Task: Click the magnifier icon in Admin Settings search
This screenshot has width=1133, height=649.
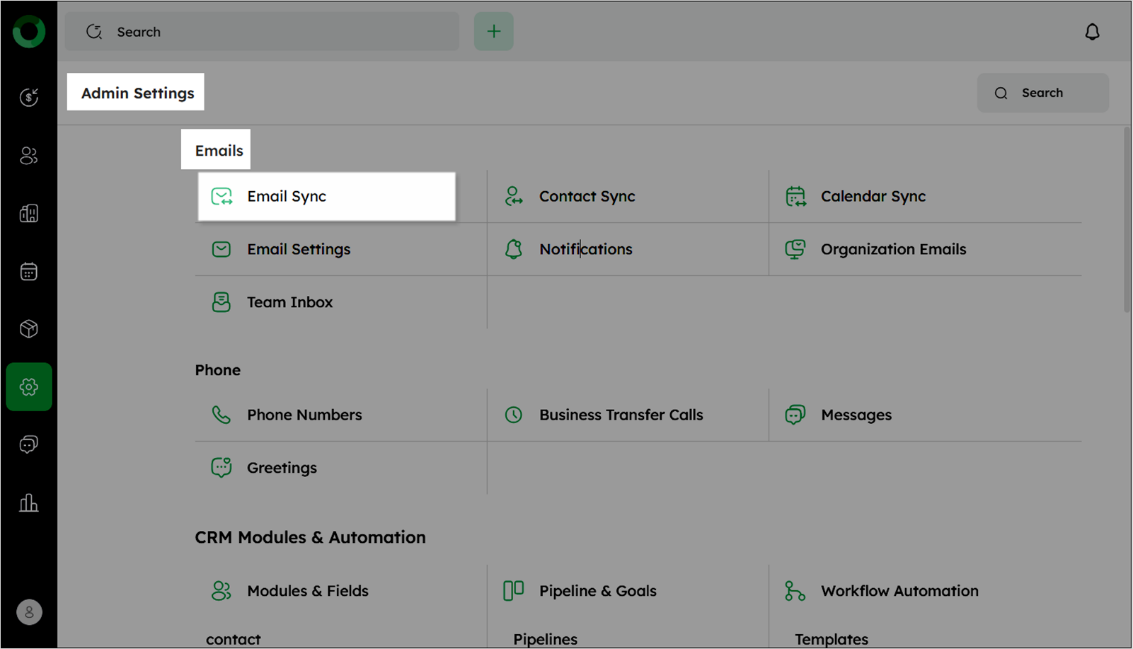Action: click(1001, 93)
